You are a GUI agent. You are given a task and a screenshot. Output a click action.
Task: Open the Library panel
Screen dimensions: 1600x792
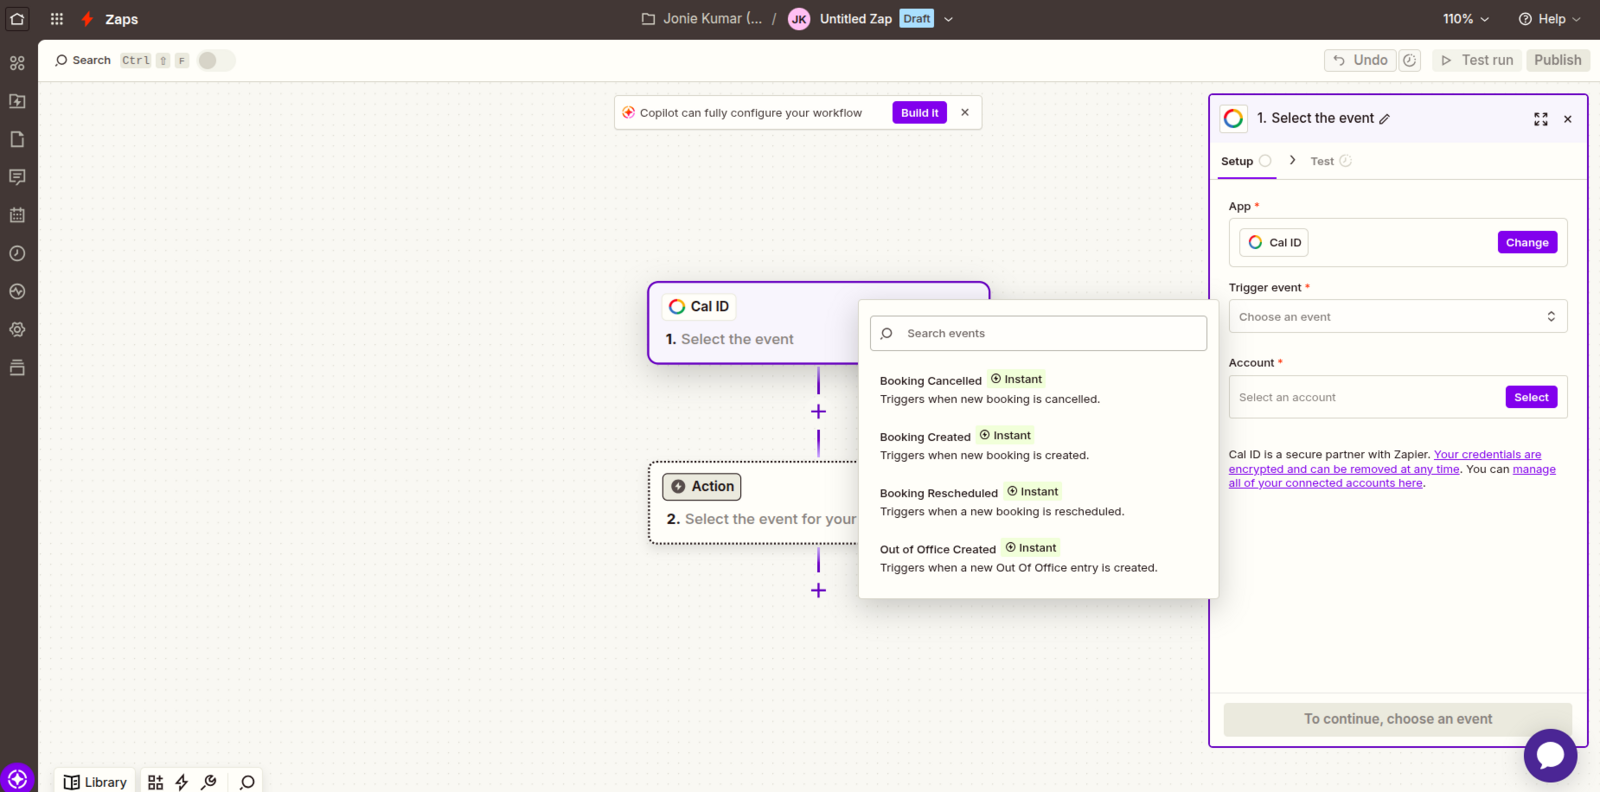95,782
